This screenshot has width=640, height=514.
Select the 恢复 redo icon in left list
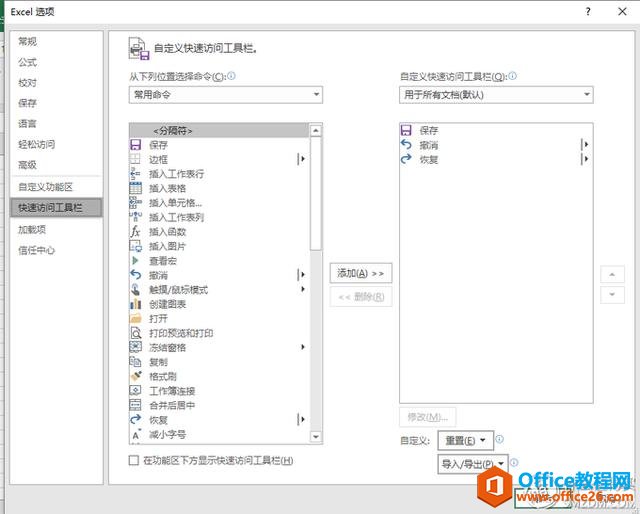click(x=136, y=420)
